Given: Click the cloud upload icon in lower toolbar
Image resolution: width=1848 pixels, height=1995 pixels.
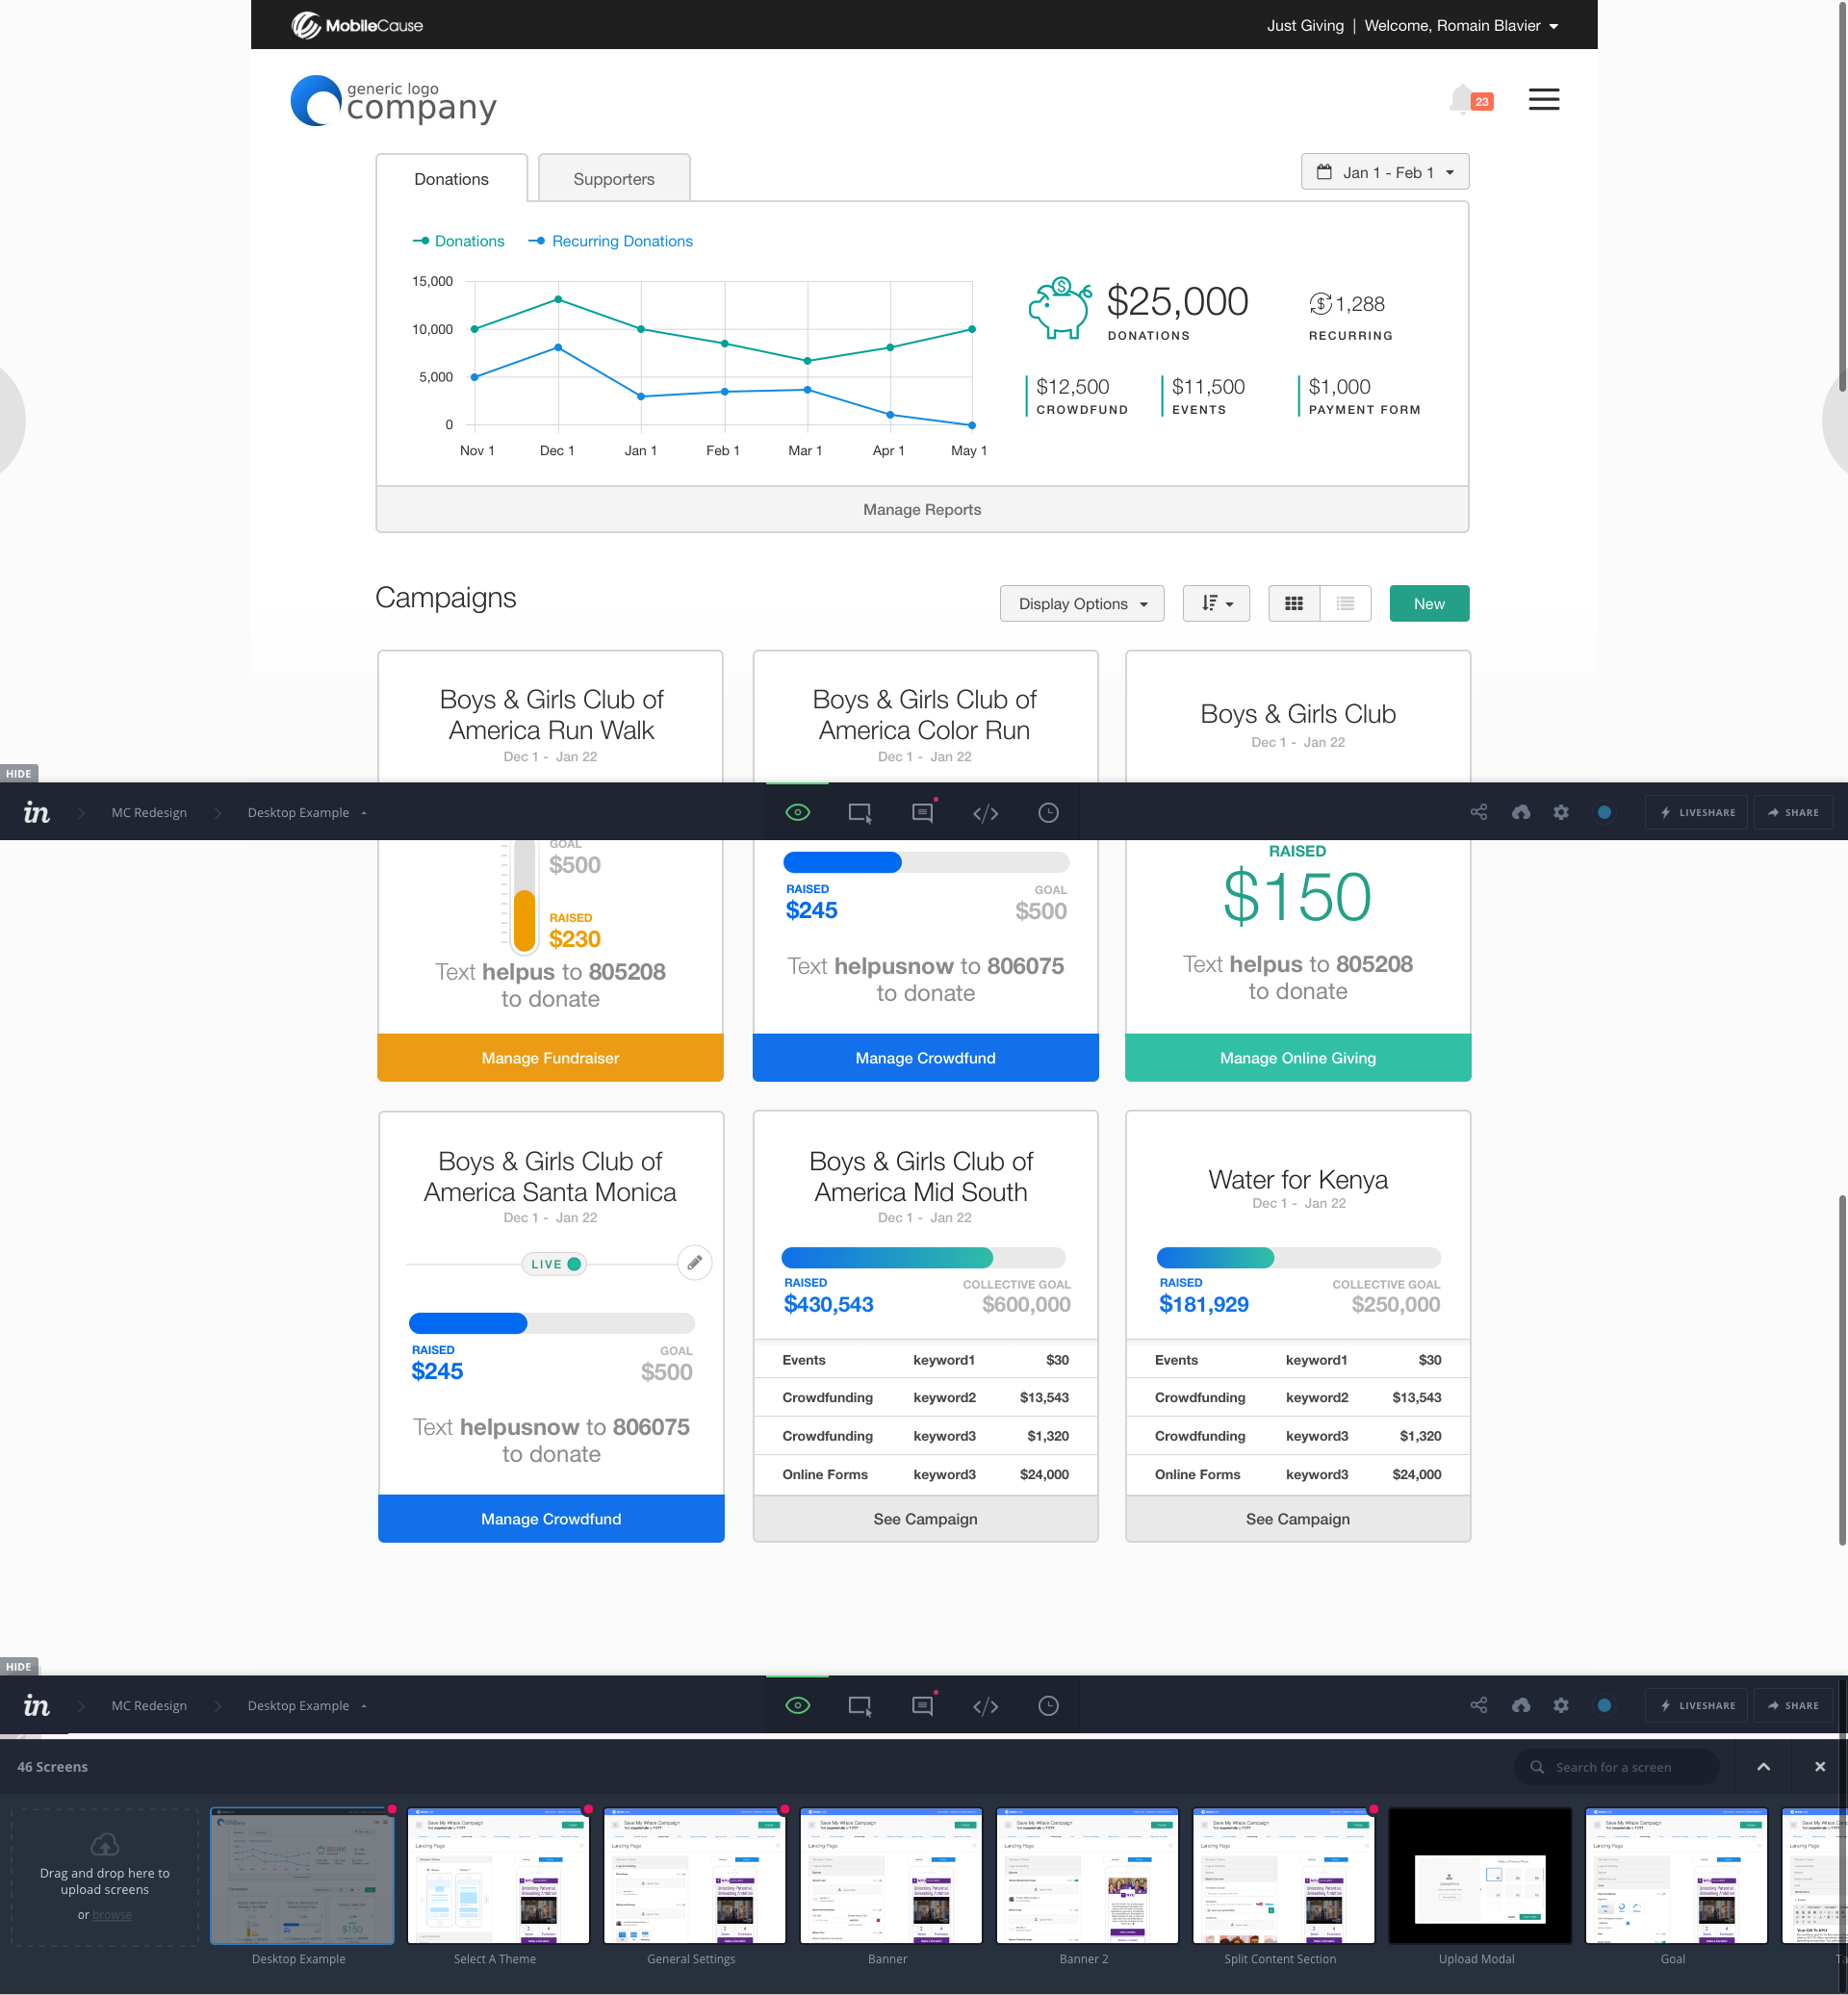Looking at the screenshot, I should tap(1520, 1705).
